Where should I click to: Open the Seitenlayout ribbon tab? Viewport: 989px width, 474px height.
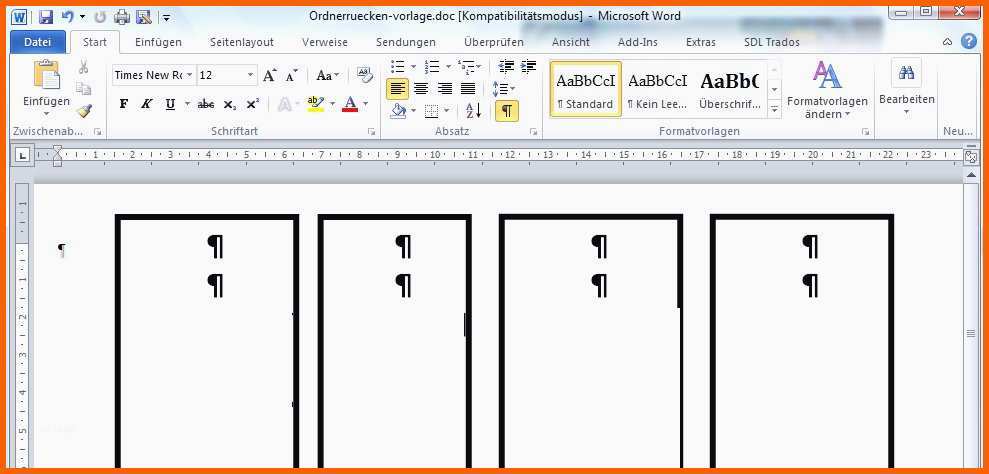point(242,42)
